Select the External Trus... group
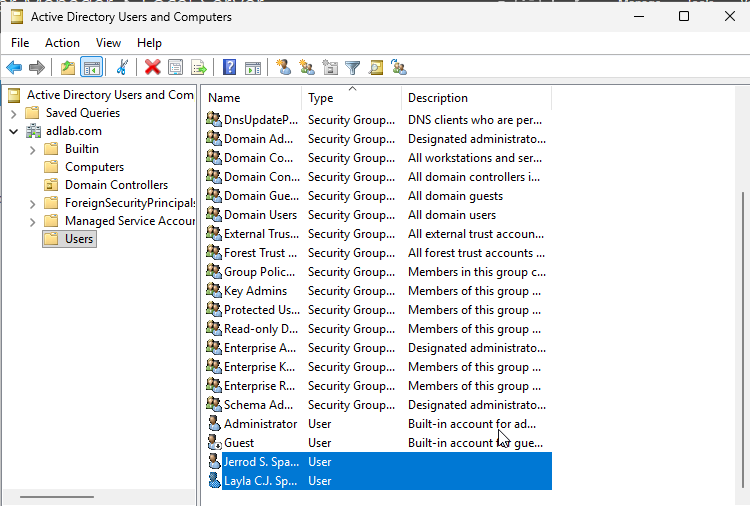 [378, 234]
